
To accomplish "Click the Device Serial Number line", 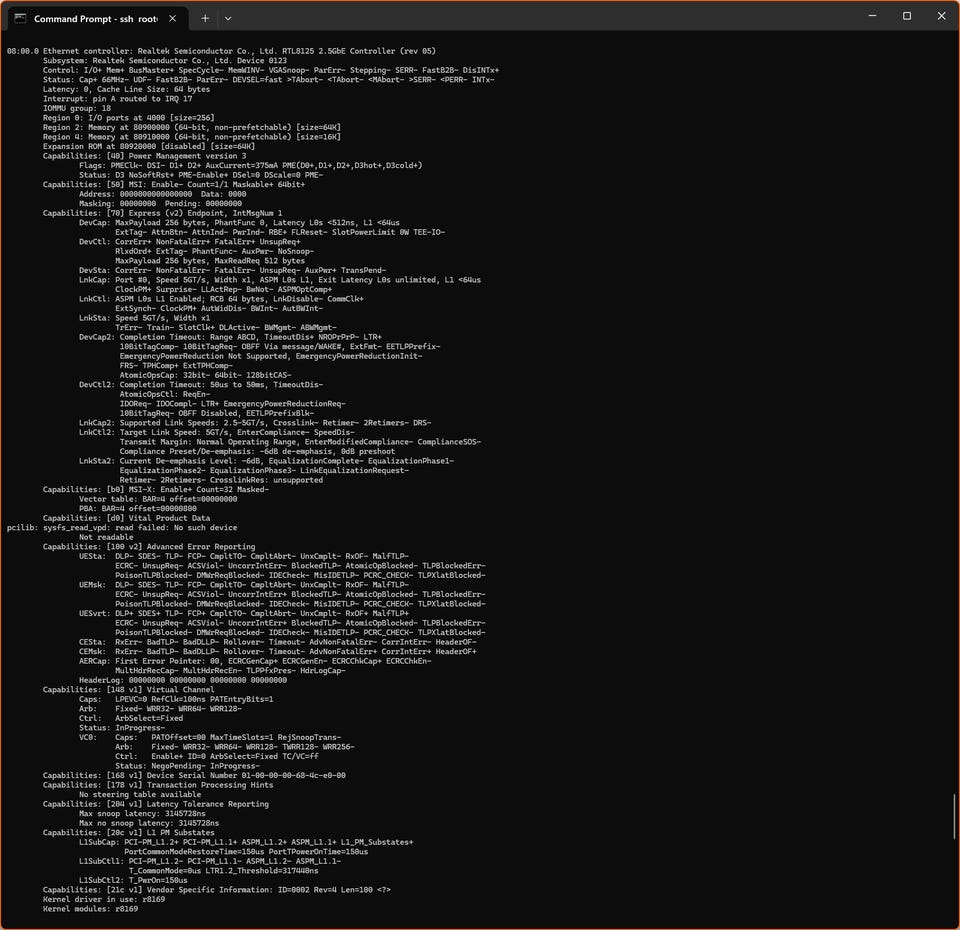I will [x=194, y=775].
